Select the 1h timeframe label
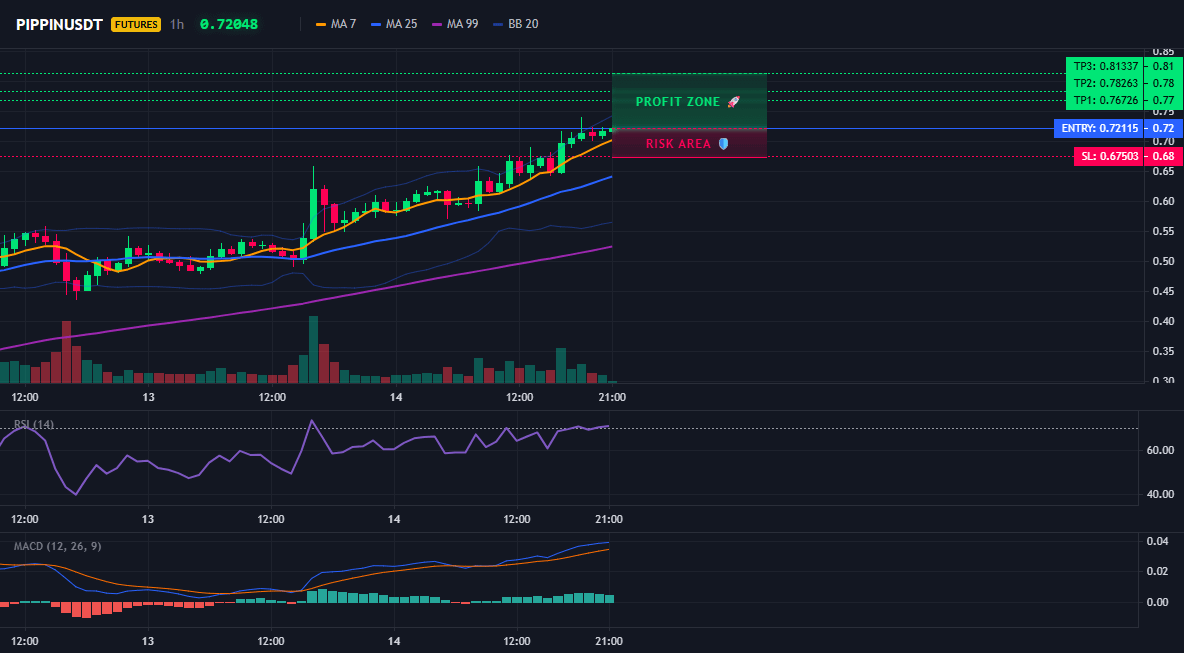Image resolution: width=1184 pixels, height=653 pixels. (x=177, y=24)
